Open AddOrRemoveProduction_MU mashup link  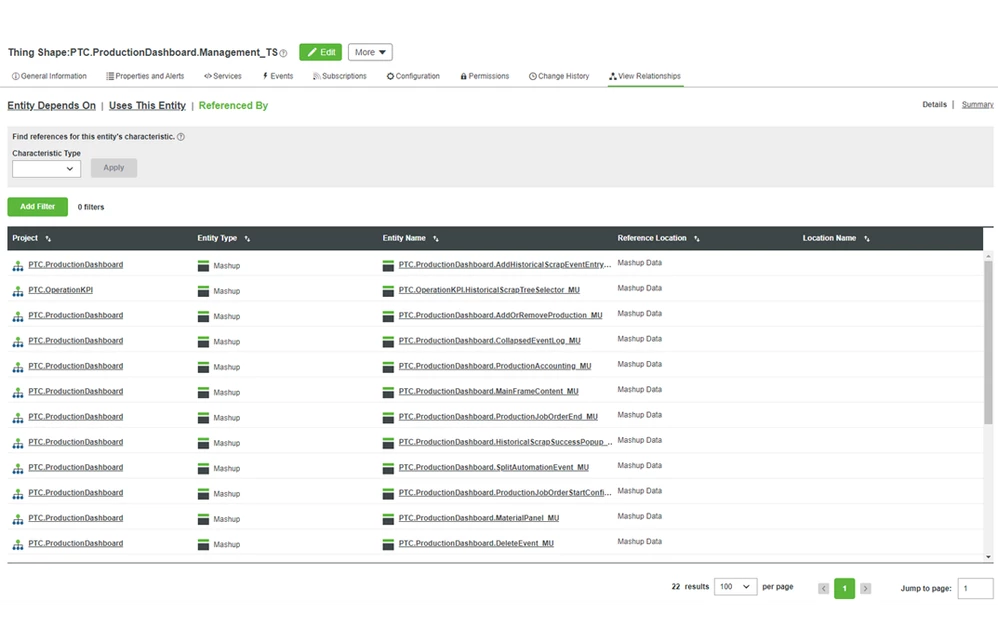pyautogui.click(x=500, y=316)
